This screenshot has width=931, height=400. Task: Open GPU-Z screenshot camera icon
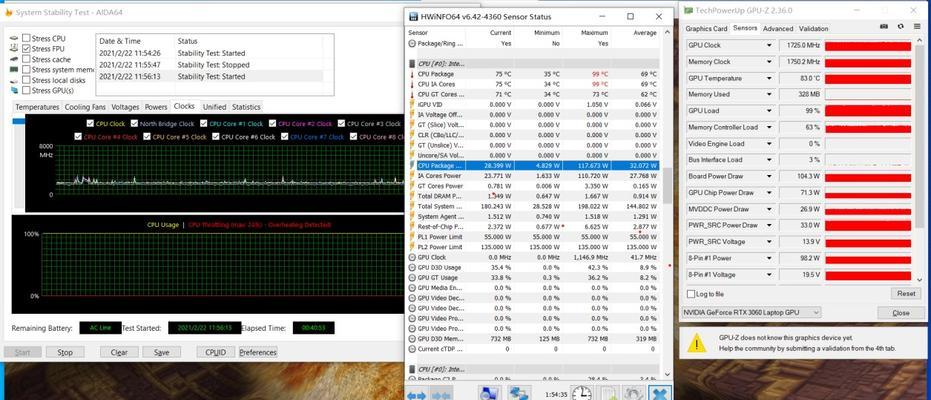884,27
